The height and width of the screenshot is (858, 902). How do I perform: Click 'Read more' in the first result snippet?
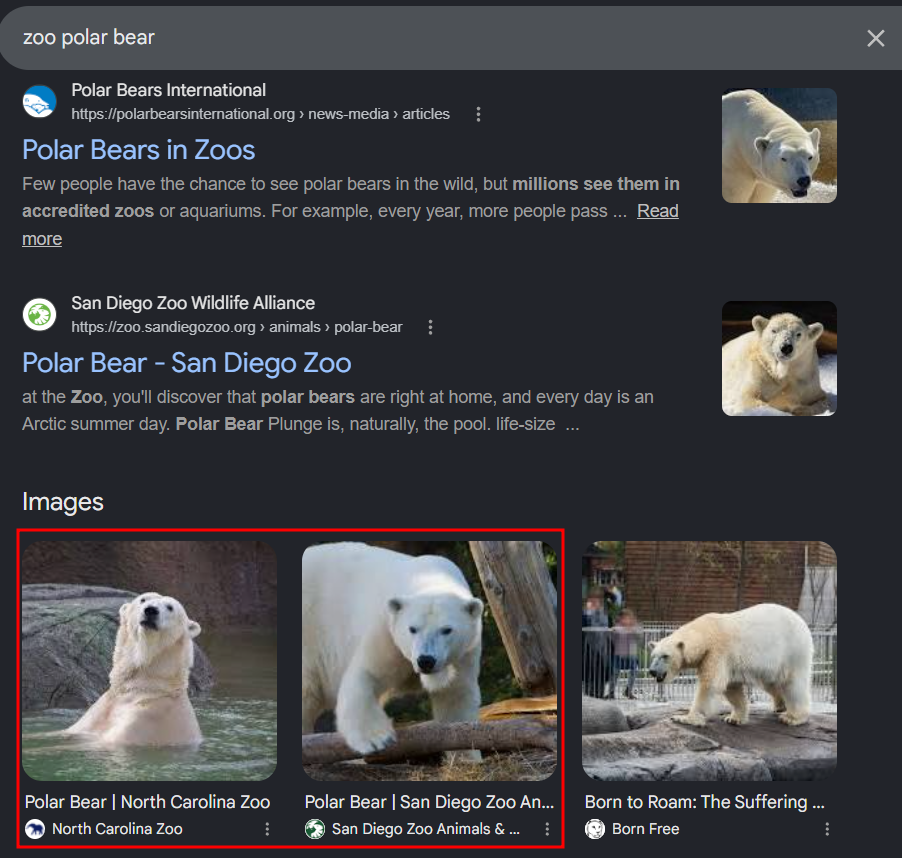click(x=658, y=211)
